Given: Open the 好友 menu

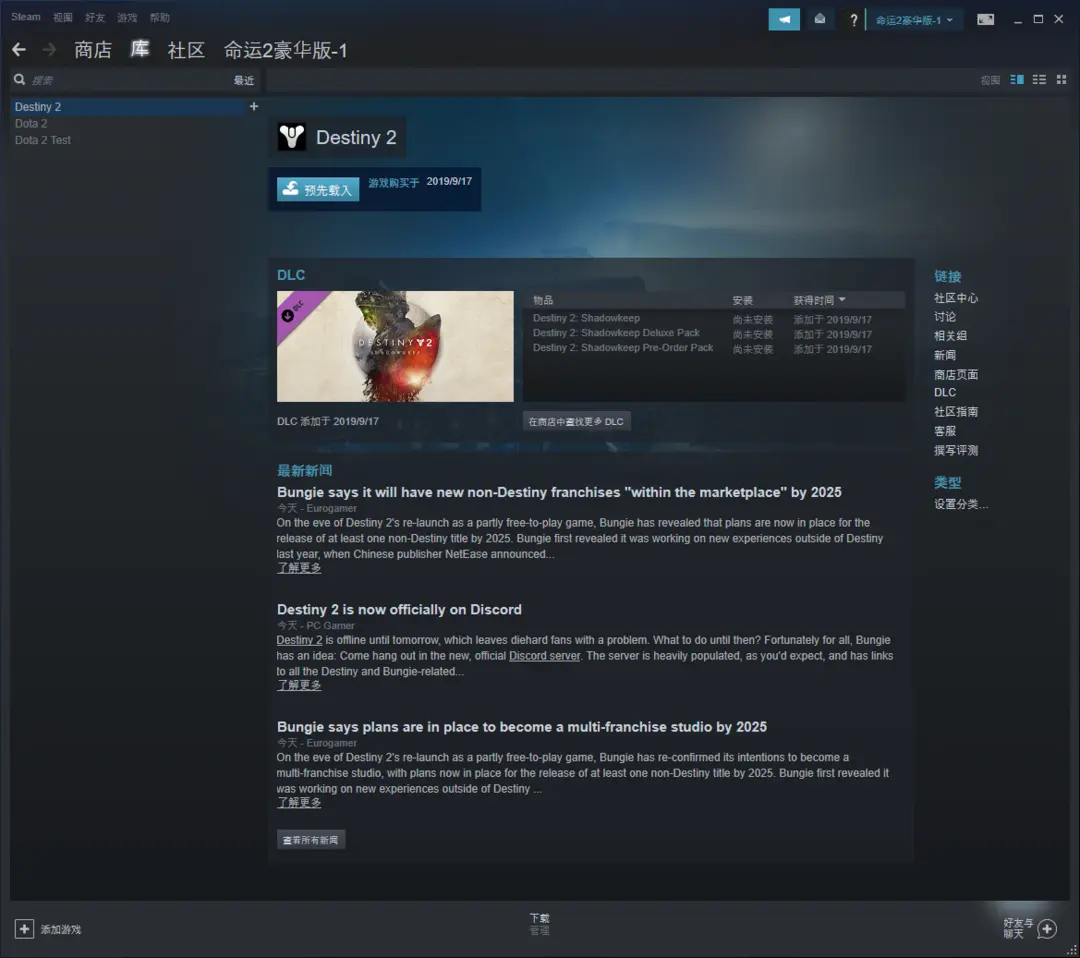Looking at the screenshot, I should pos(95,18).
